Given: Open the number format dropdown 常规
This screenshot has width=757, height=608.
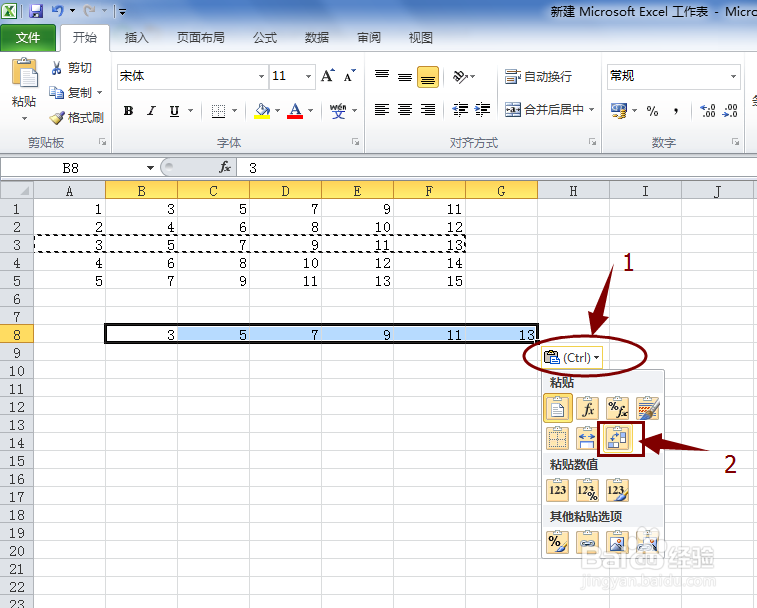Looking at the screenshot, I should pos(733,76).
